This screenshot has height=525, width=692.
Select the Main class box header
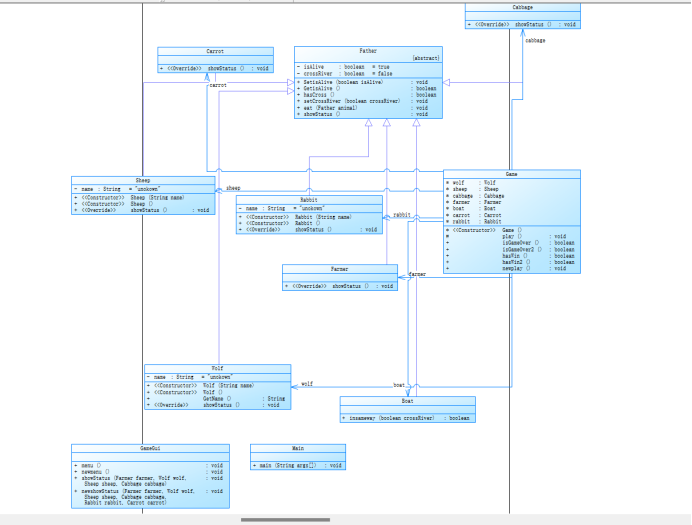point(298,448)
